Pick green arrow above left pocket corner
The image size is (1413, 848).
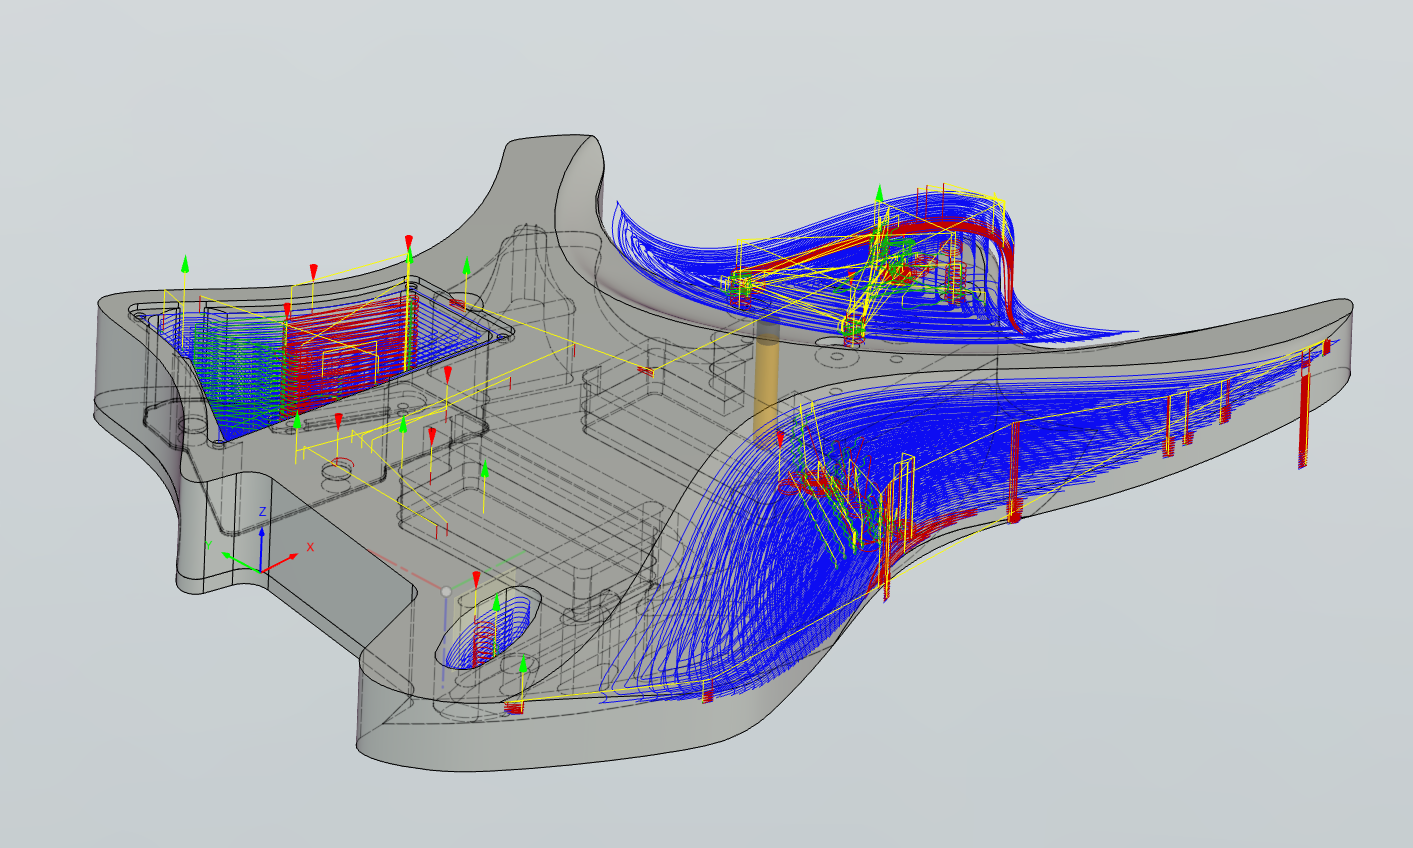pyautogui.click(x=185, y=263)
